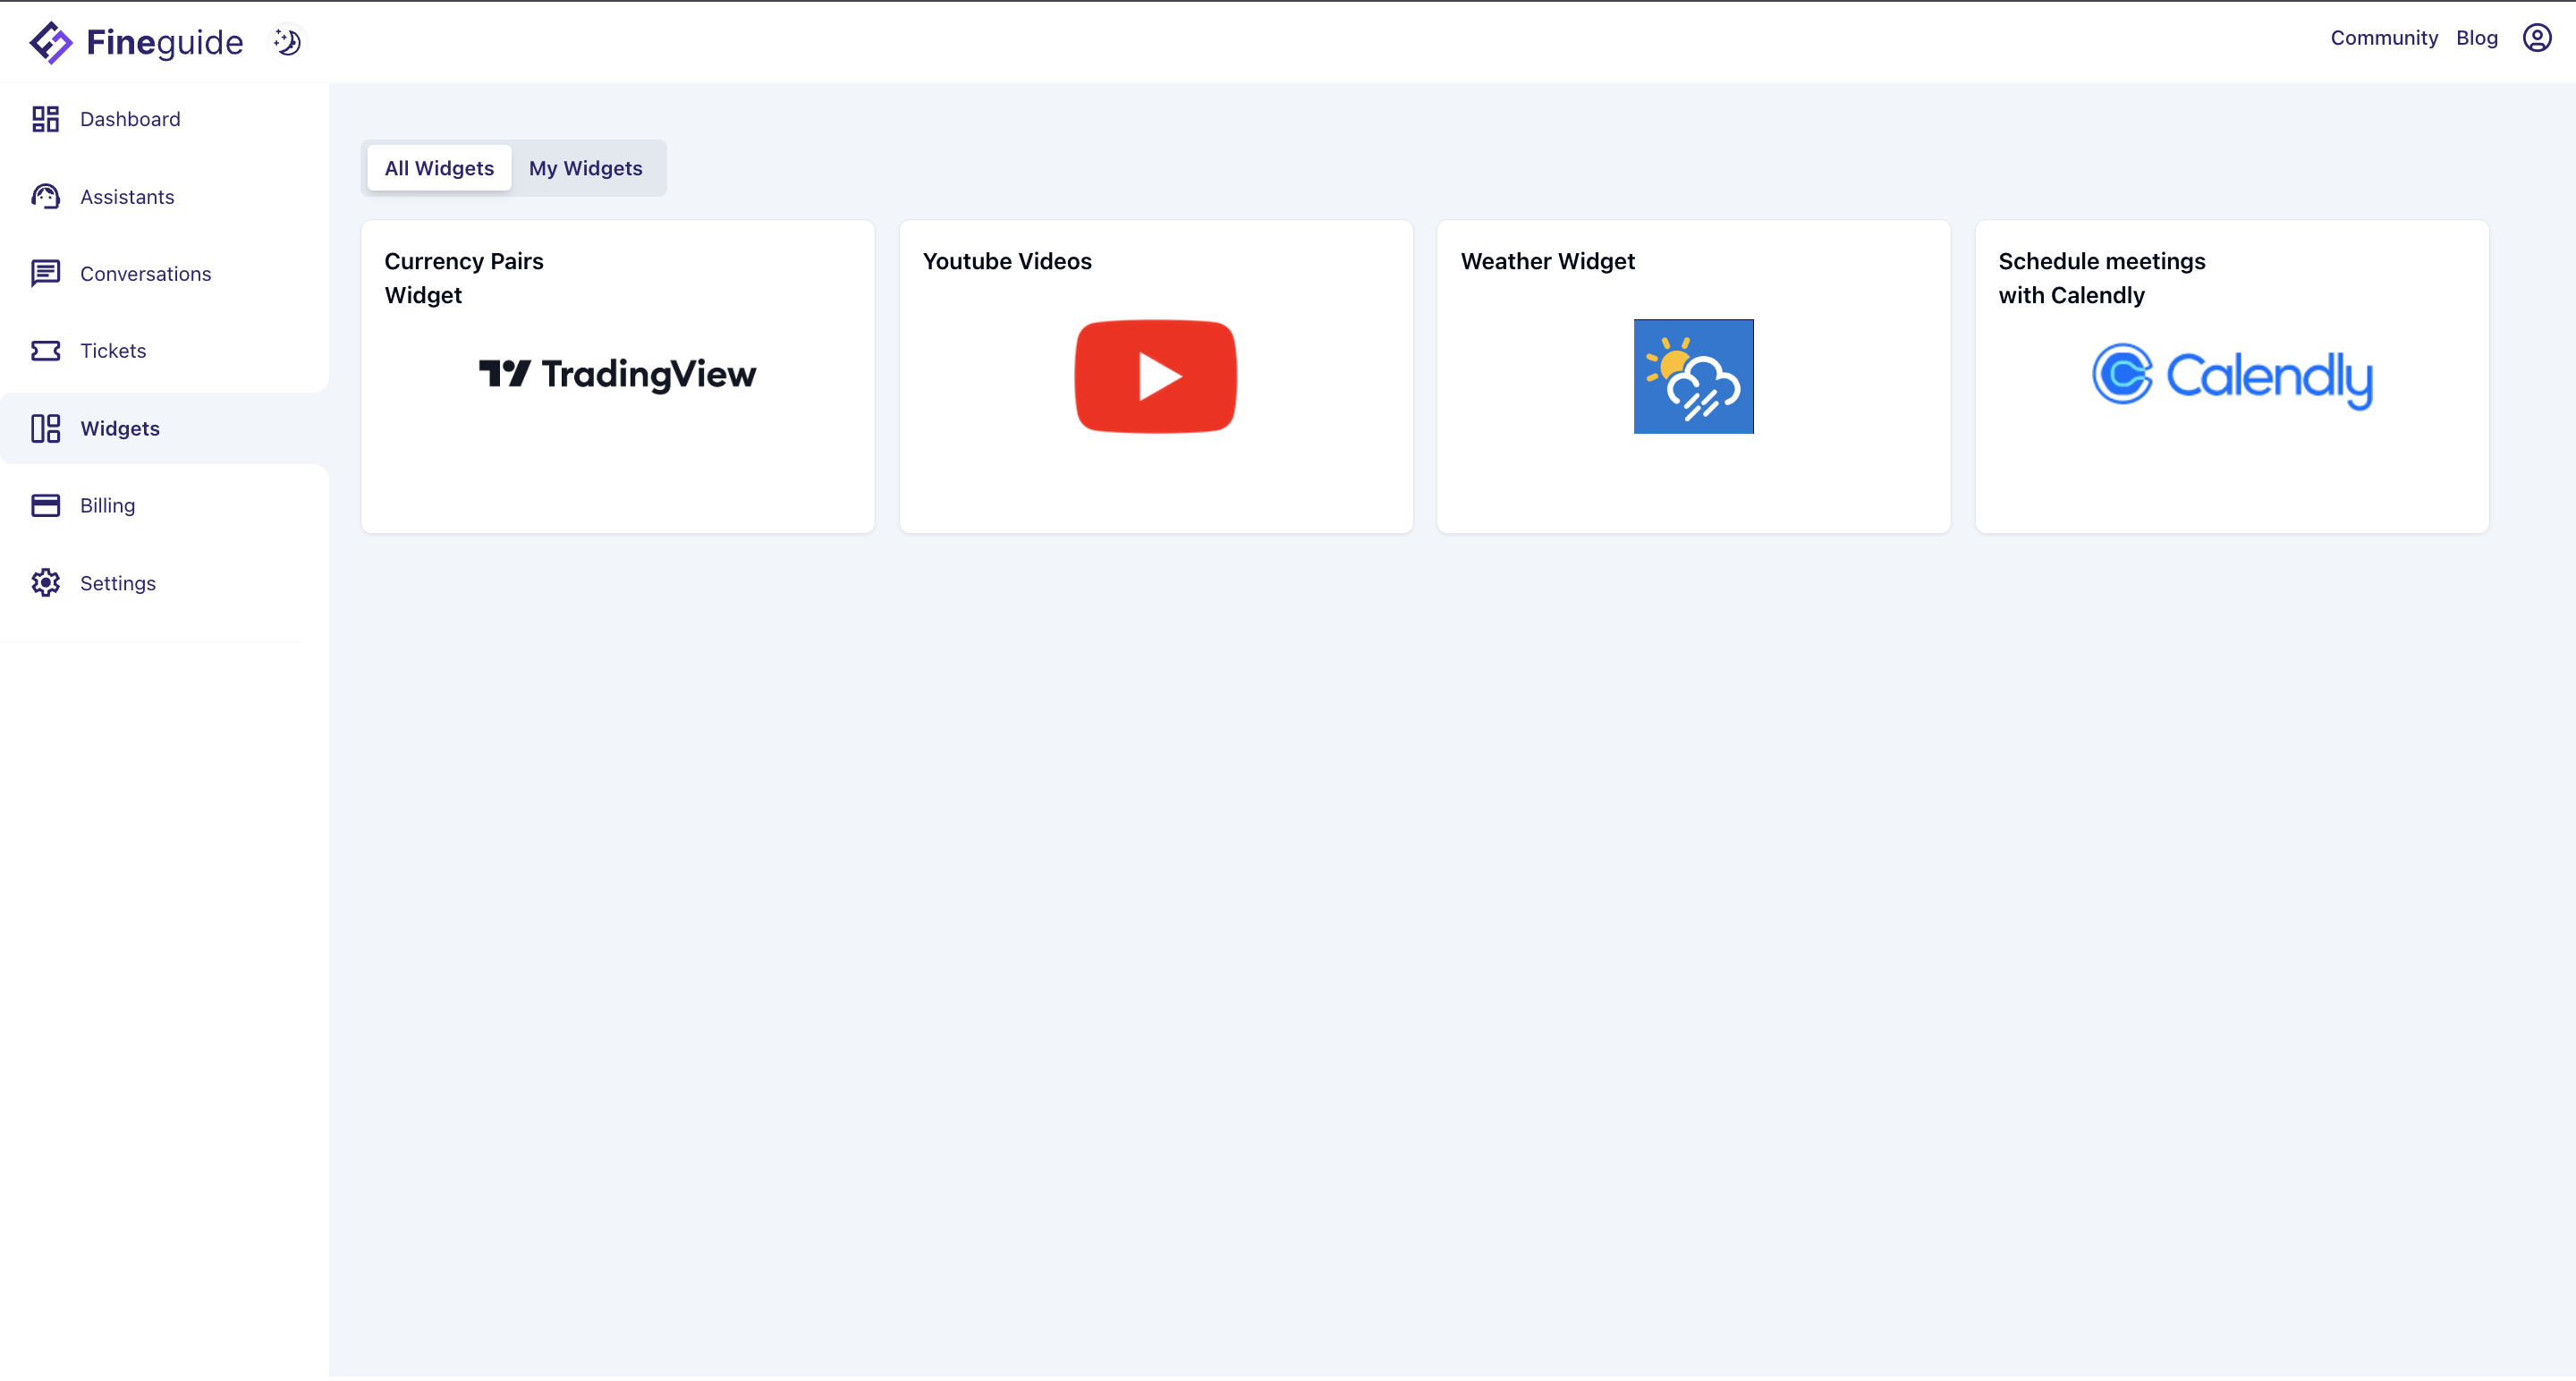The image size is (2576, 1381).
Task: Toggle dark mode with moon icon
Action: click(288, 42)
